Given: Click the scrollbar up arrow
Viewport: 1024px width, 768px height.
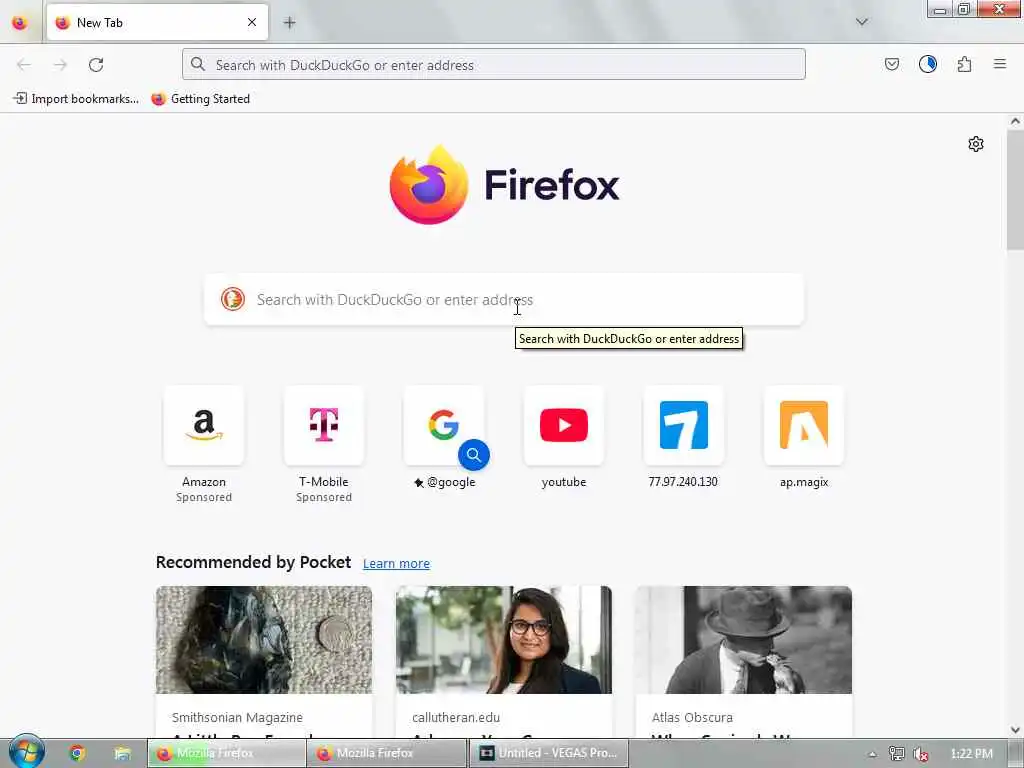Looking at the screenshot, I should tap(1015, 121).
